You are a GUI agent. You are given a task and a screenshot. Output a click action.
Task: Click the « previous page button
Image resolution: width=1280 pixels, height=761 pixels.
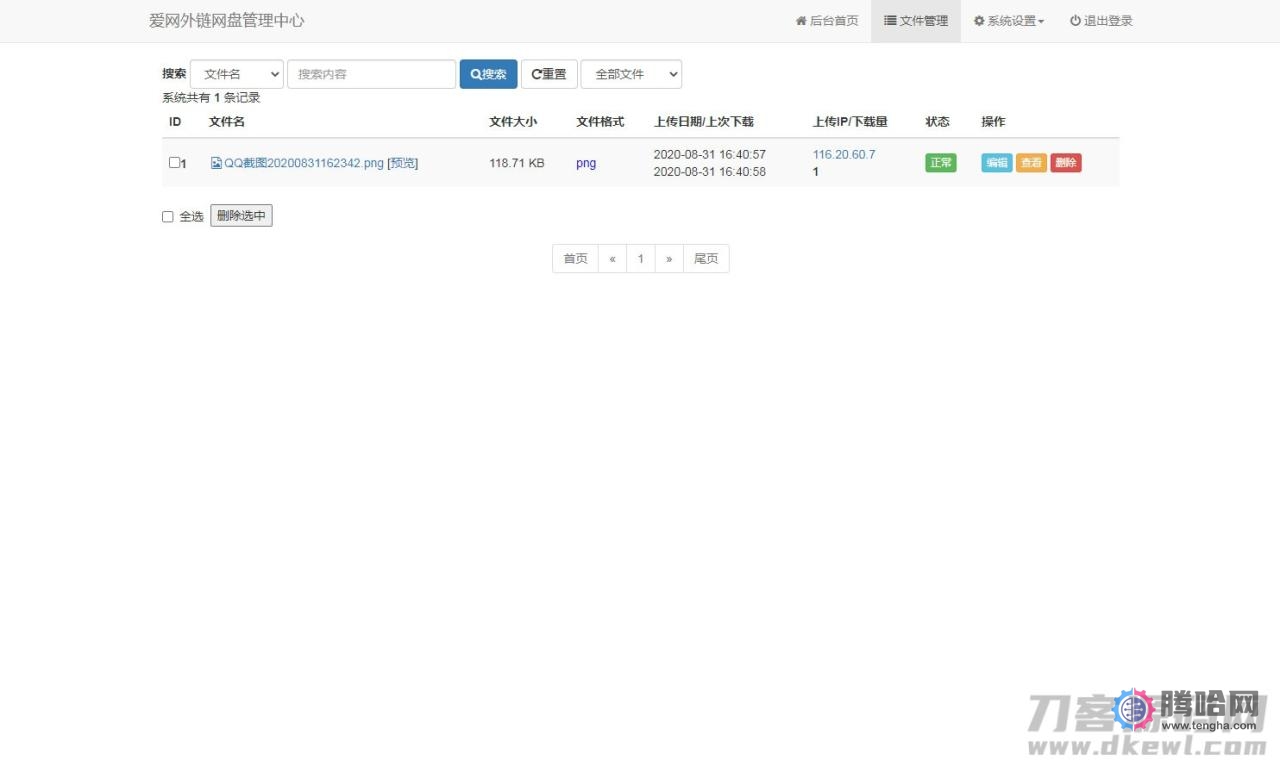tap(612, 259)
